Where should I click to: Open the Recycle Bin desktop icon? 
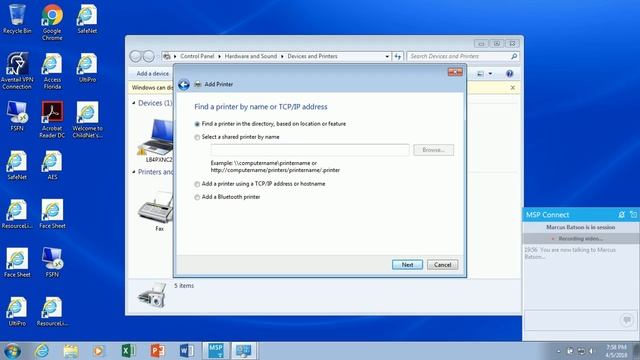(x=17, y=19)
